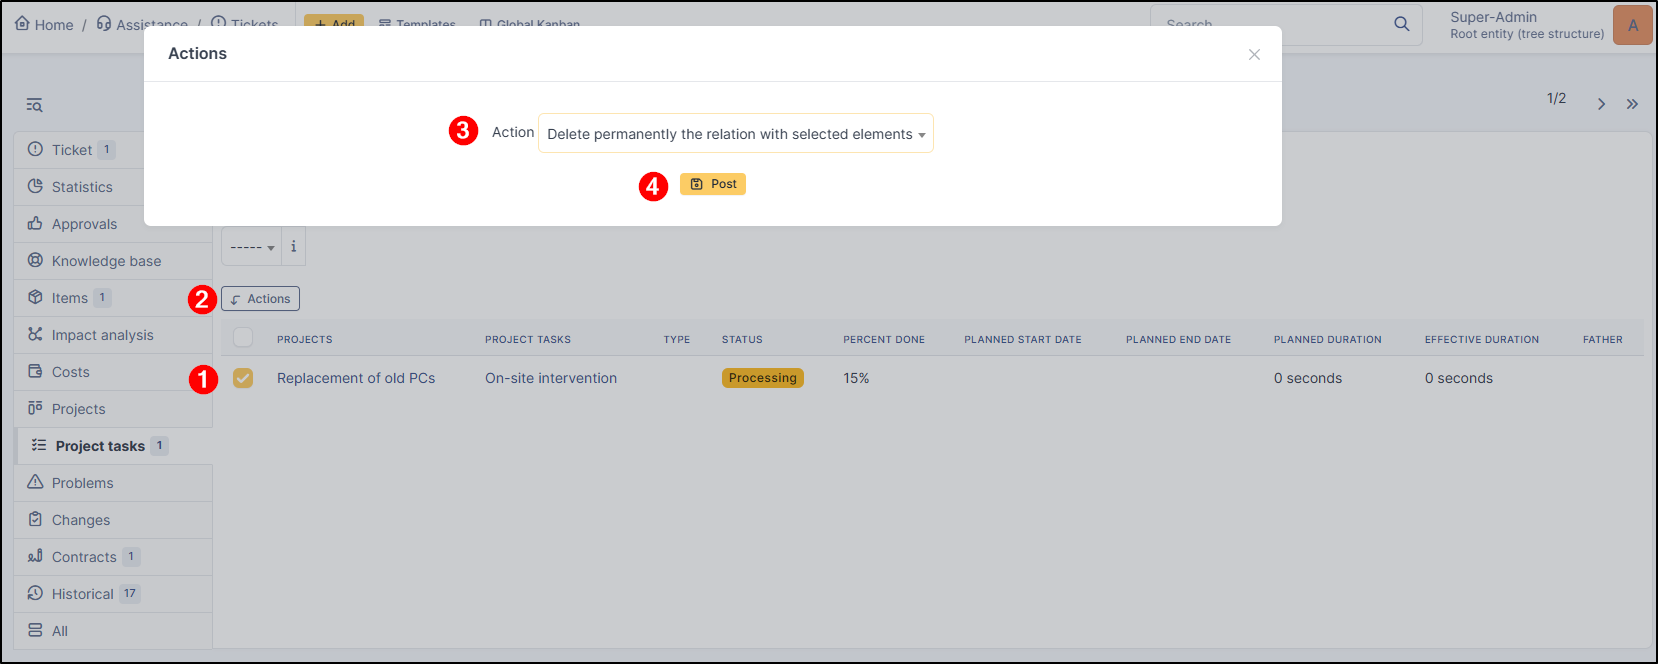Open the Action dropdown in dialog
This screenshot has width=1658, height=664.
(735, 134)
